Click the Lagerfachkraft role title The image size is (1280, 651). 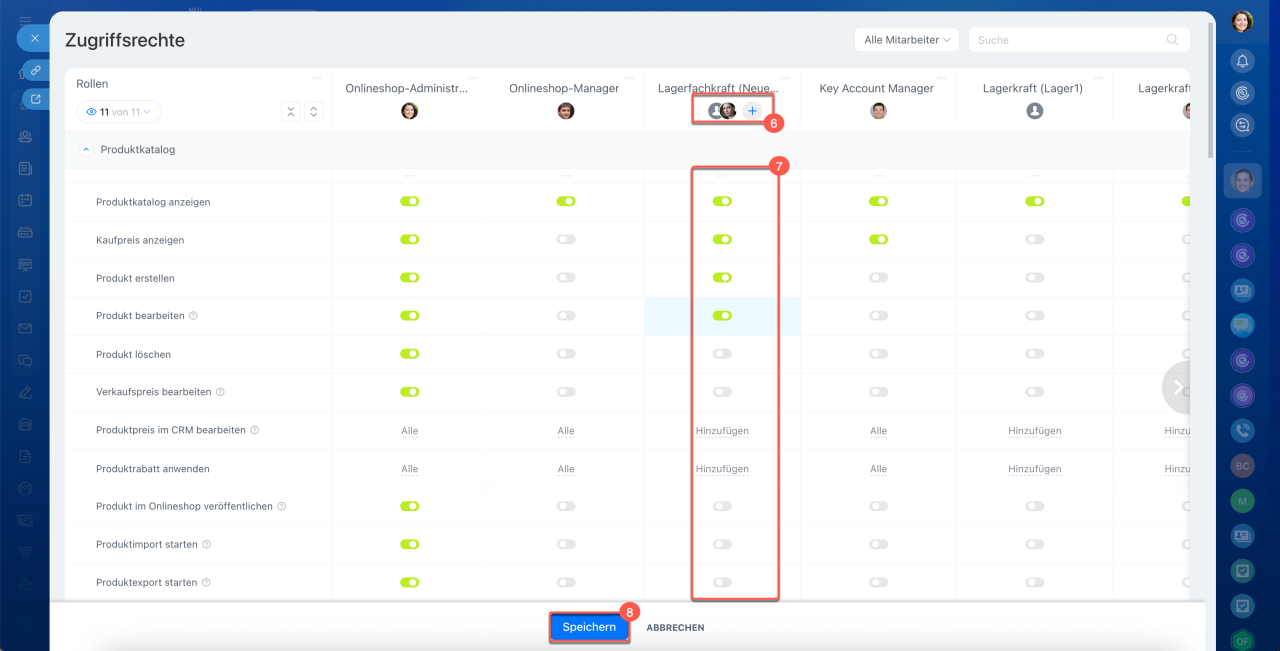(719, 88)
